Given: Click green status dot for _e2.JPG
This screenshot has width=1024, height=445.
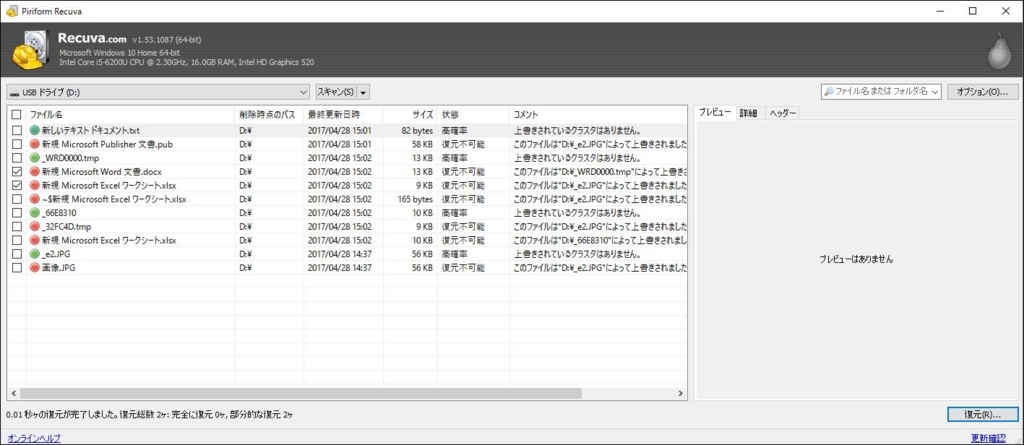Looking at the screenshot, I should (x=35, y=254).
